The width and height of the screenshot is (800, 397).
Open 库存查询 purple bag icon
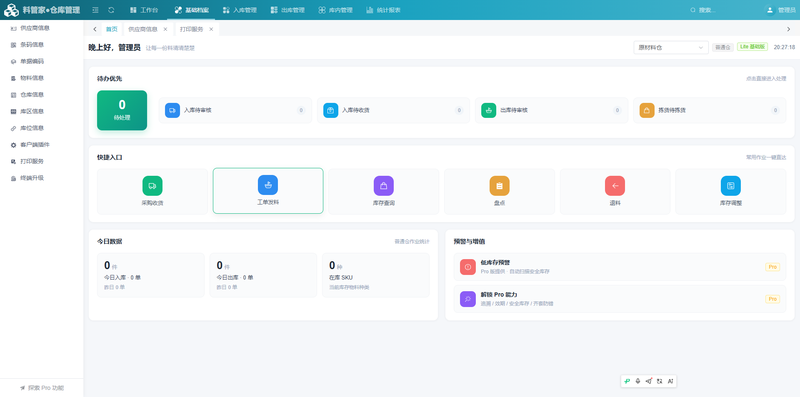384,186
